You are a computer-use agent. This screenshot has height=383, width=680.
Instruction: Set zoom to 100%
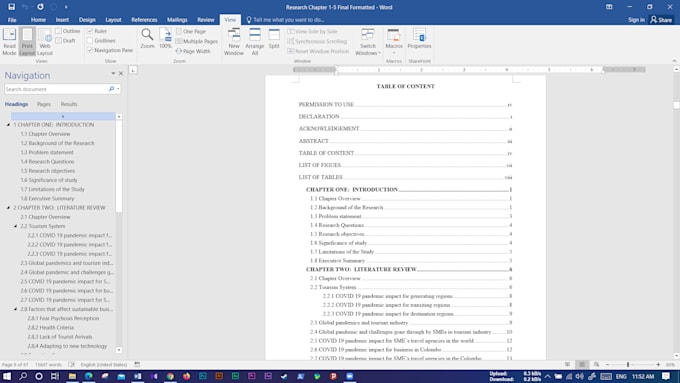(165, 38)
